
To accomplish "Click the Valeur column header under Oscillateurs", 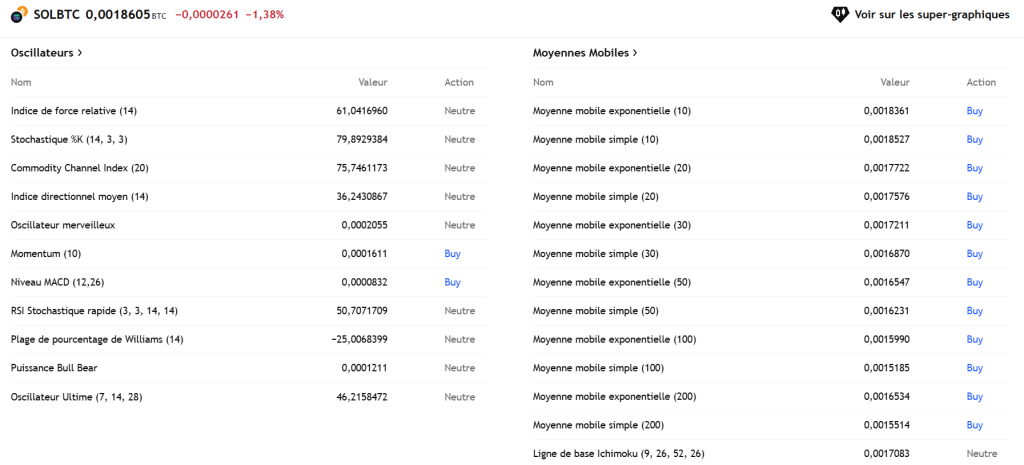I will [372, 82].
